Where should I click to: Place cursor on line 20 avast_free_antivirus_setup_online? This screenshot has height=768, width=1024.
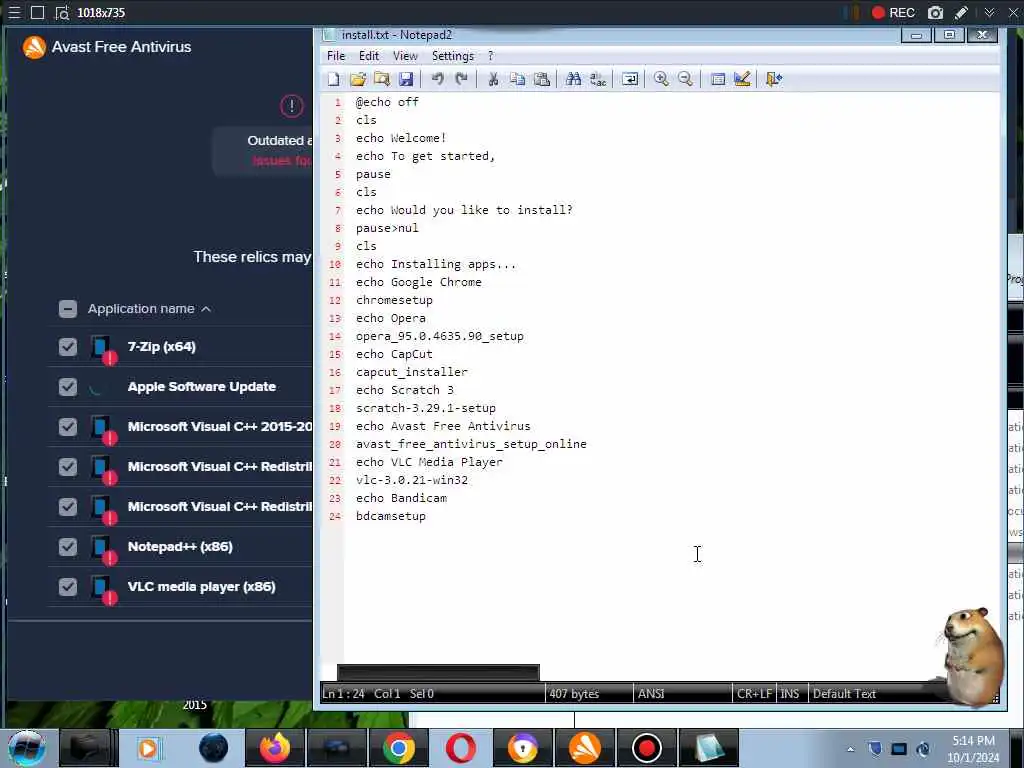(471, 444)
